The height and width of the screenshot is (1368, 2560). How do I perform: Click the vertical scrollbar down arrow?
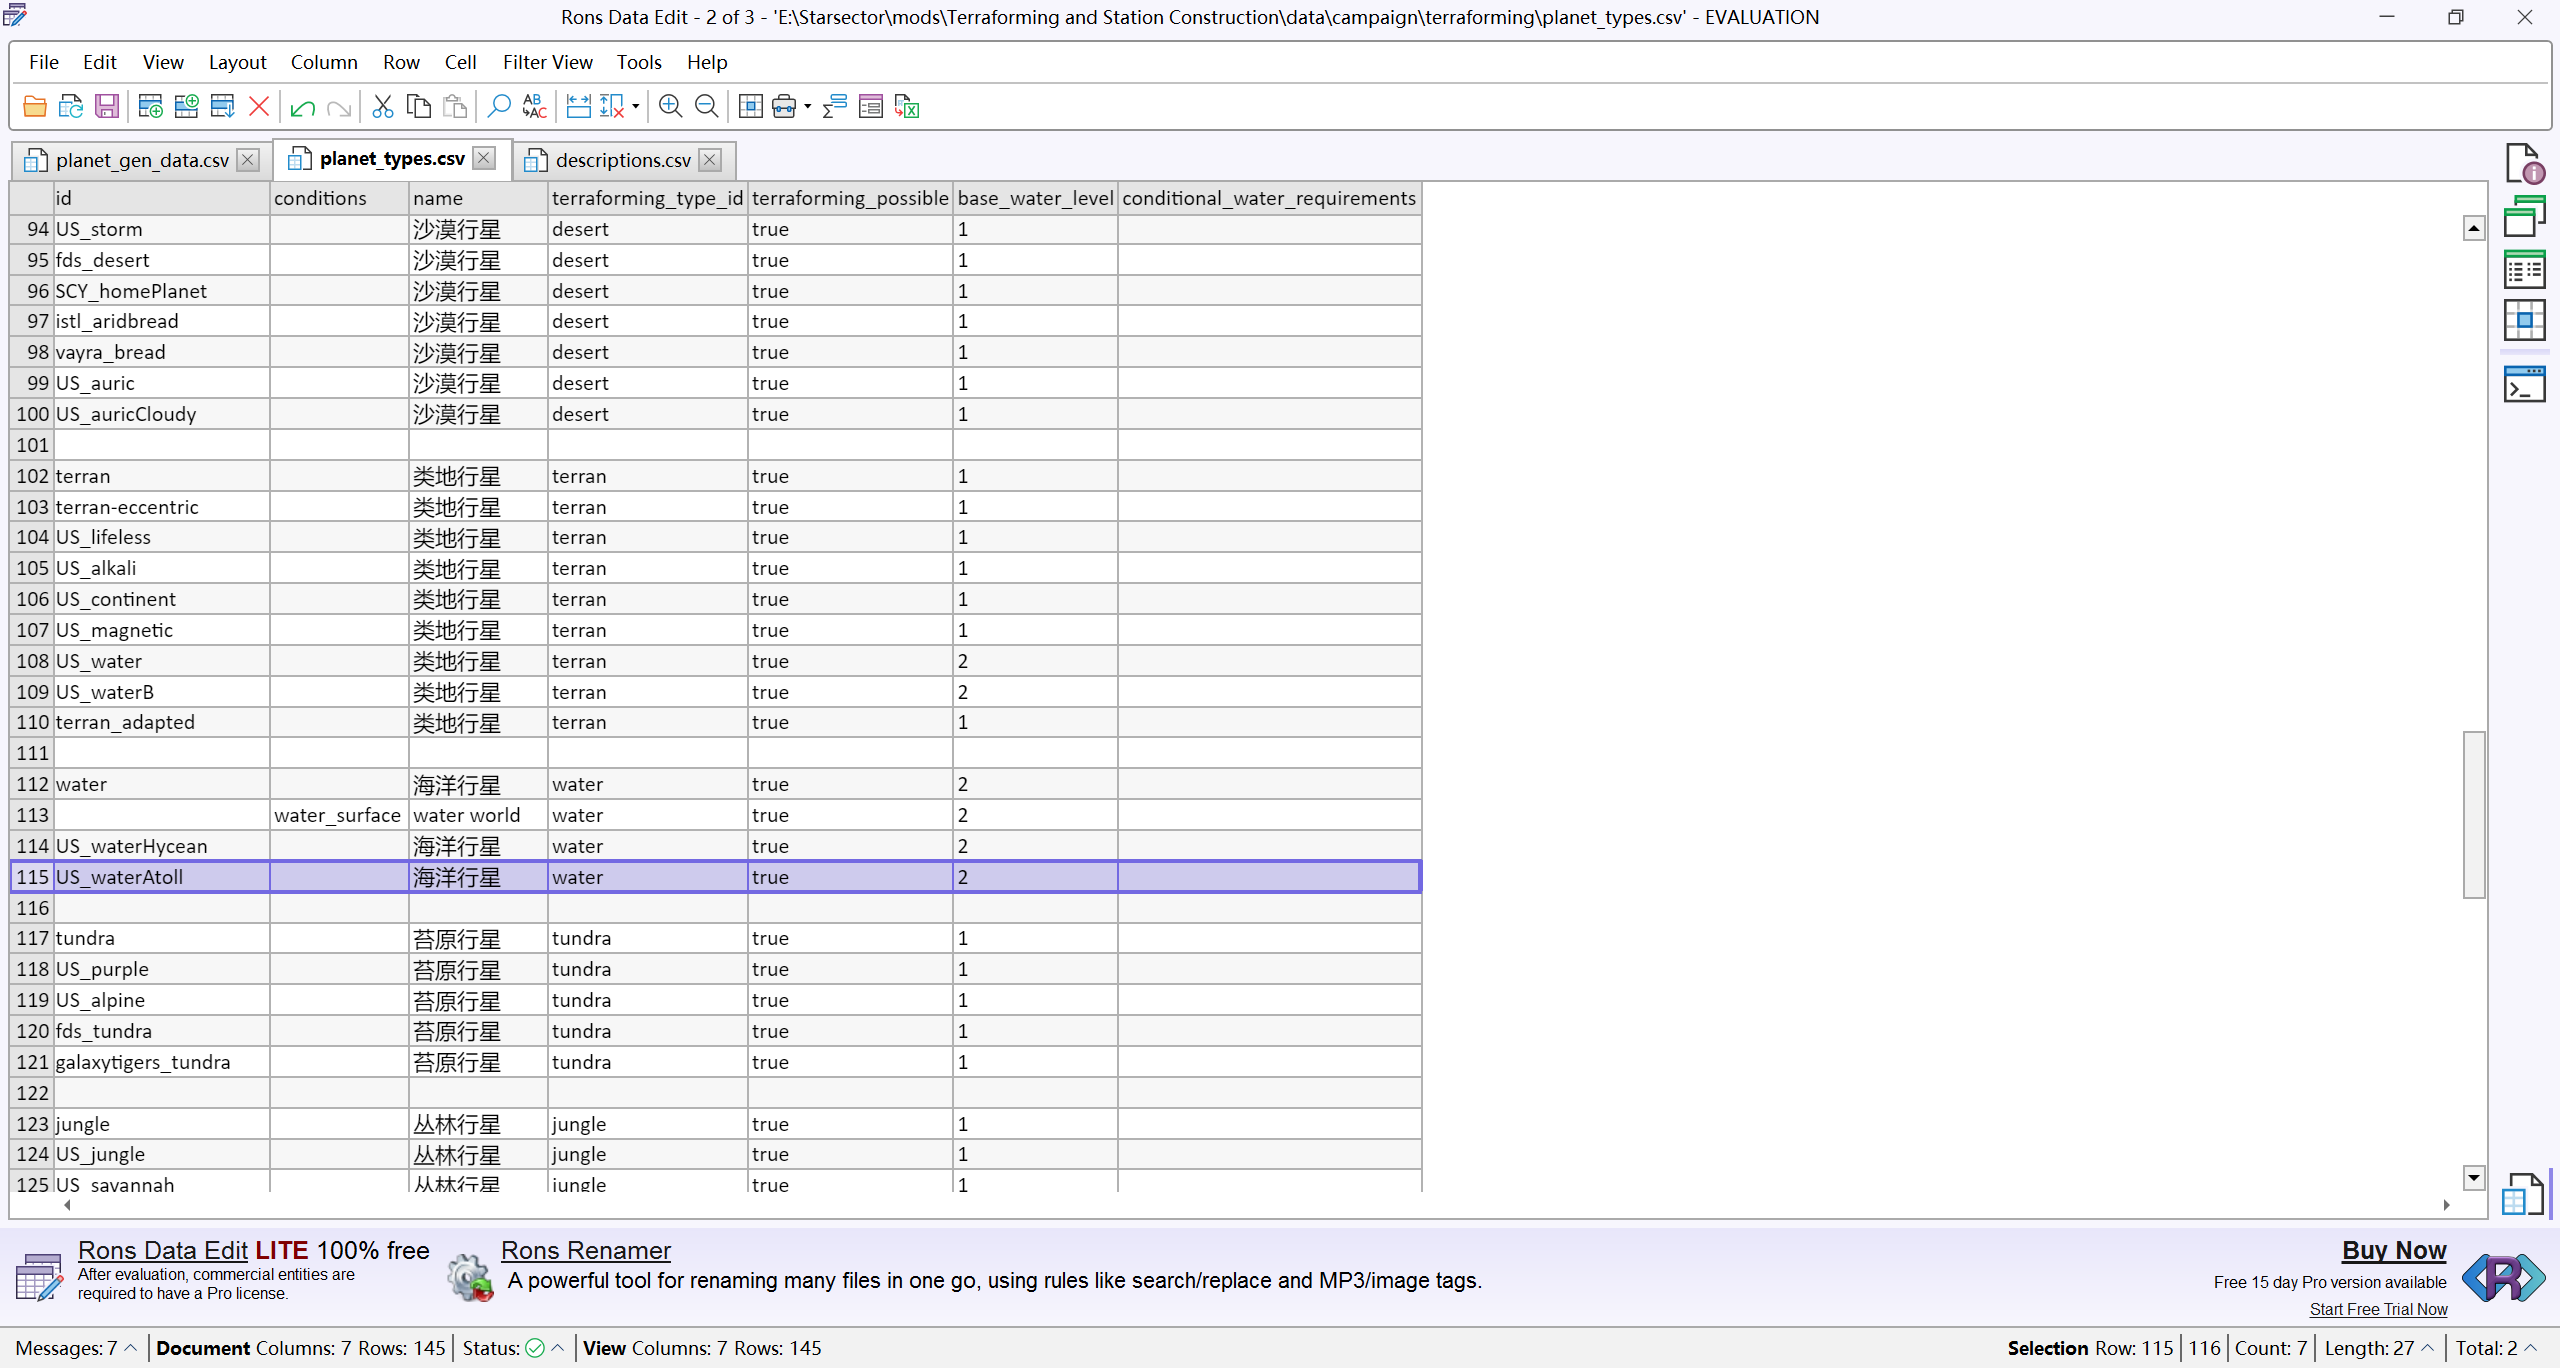2473,1178
